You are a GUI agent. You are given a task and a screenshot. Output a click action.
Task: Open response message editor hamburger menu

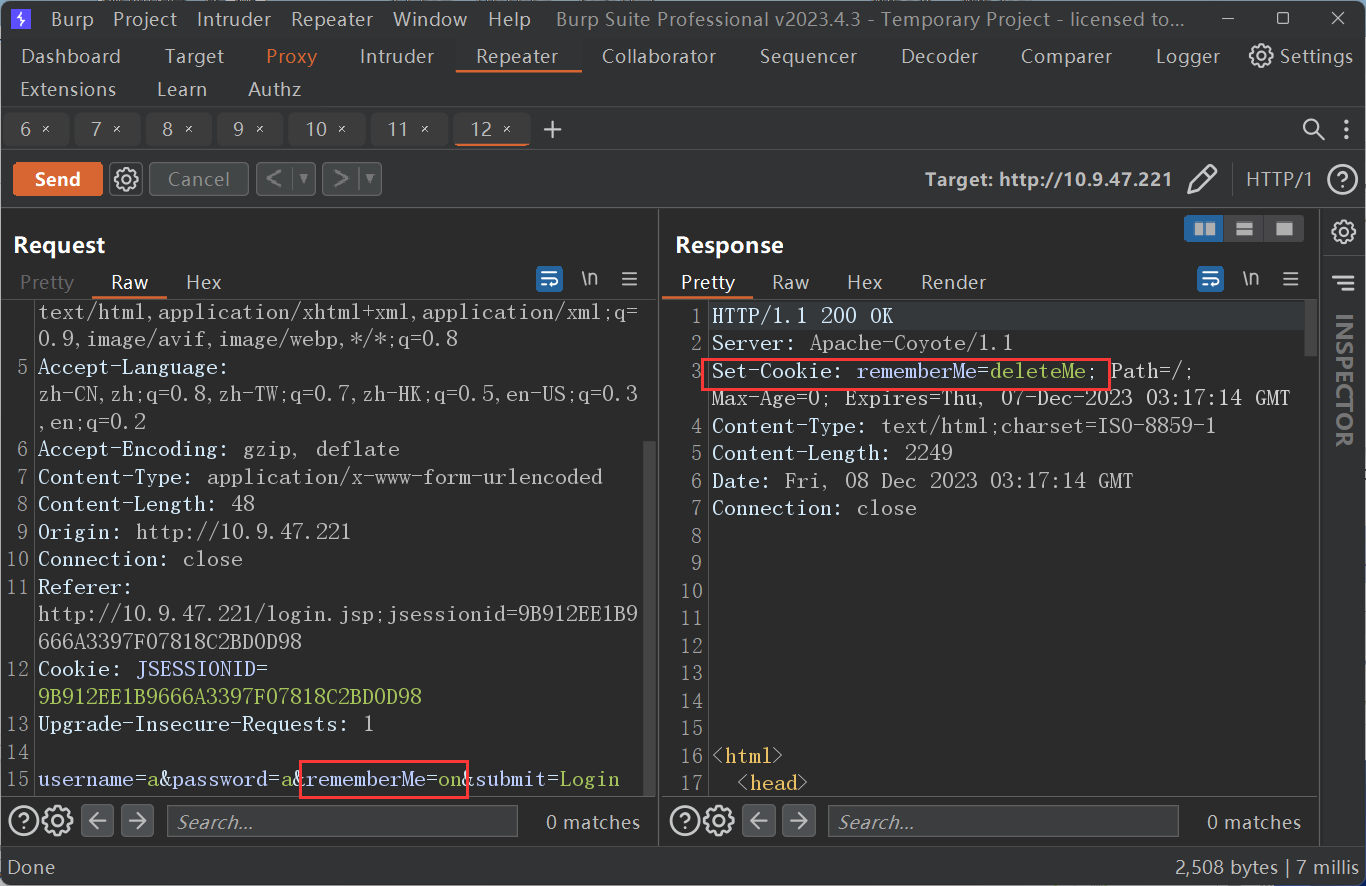1291,279
